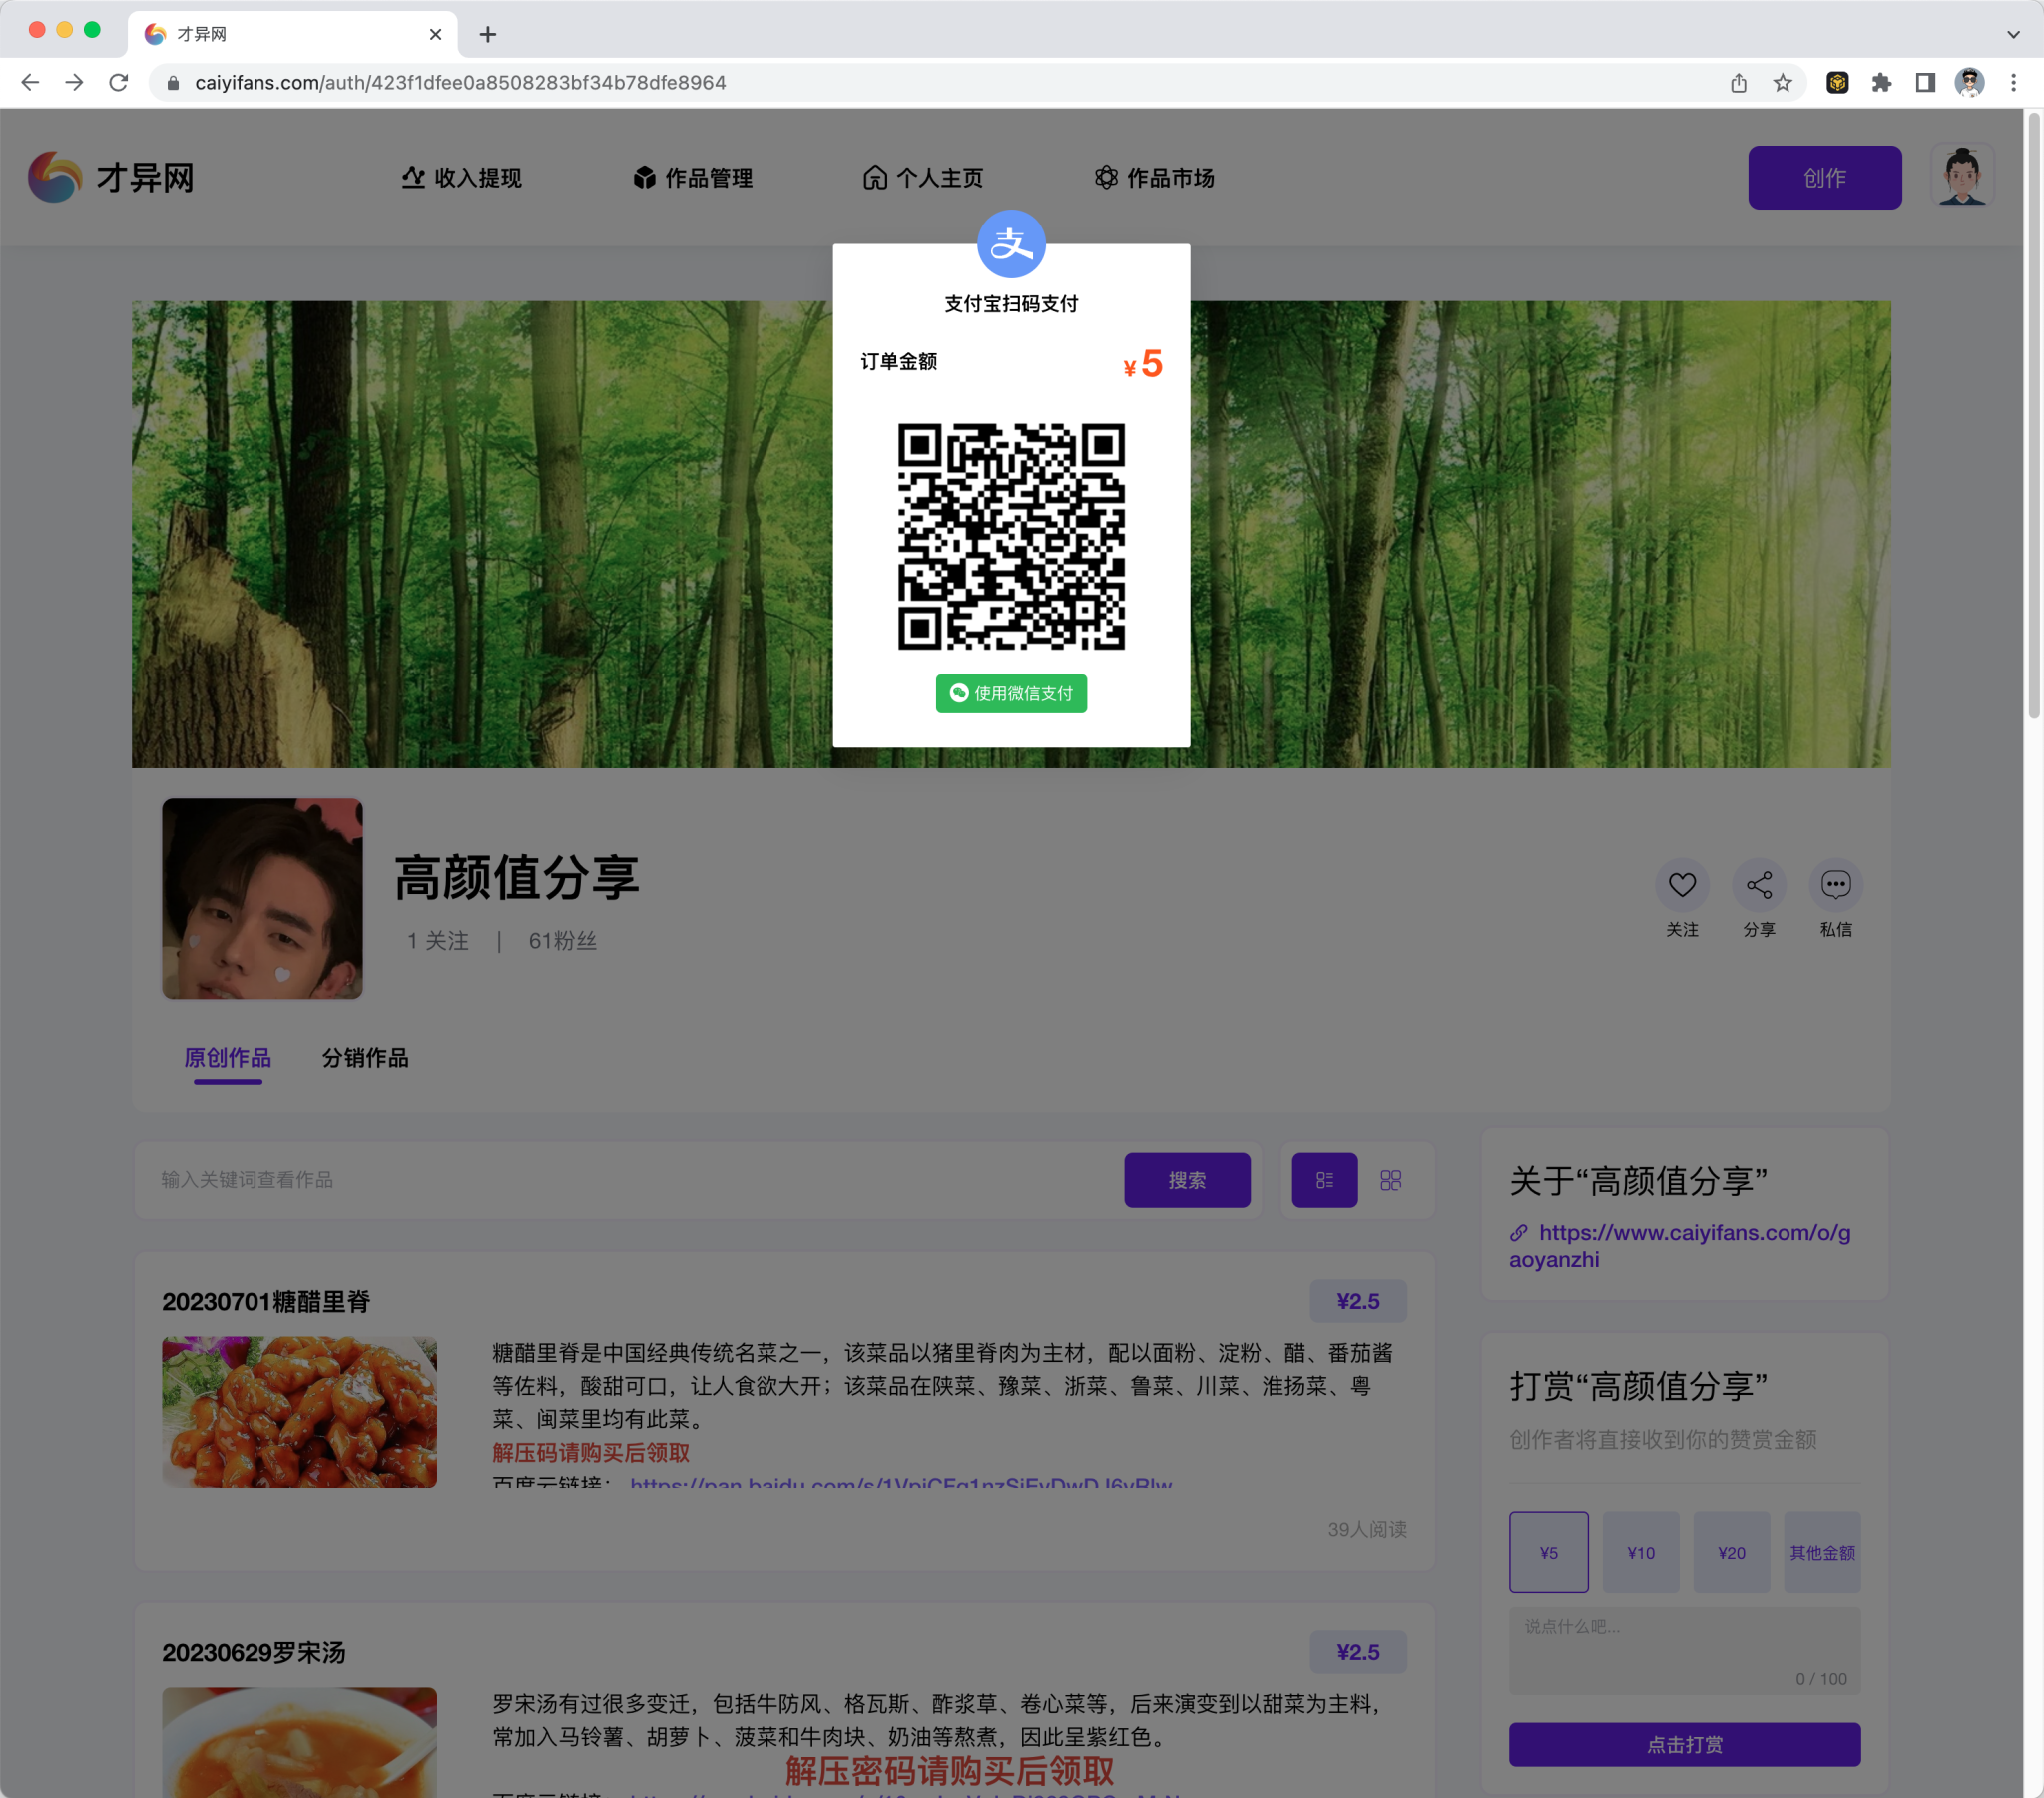Viewport: 2044px width, 1798px height.
Task: Click the 61粉丝 followers count
Action: (x=562, y=941)
